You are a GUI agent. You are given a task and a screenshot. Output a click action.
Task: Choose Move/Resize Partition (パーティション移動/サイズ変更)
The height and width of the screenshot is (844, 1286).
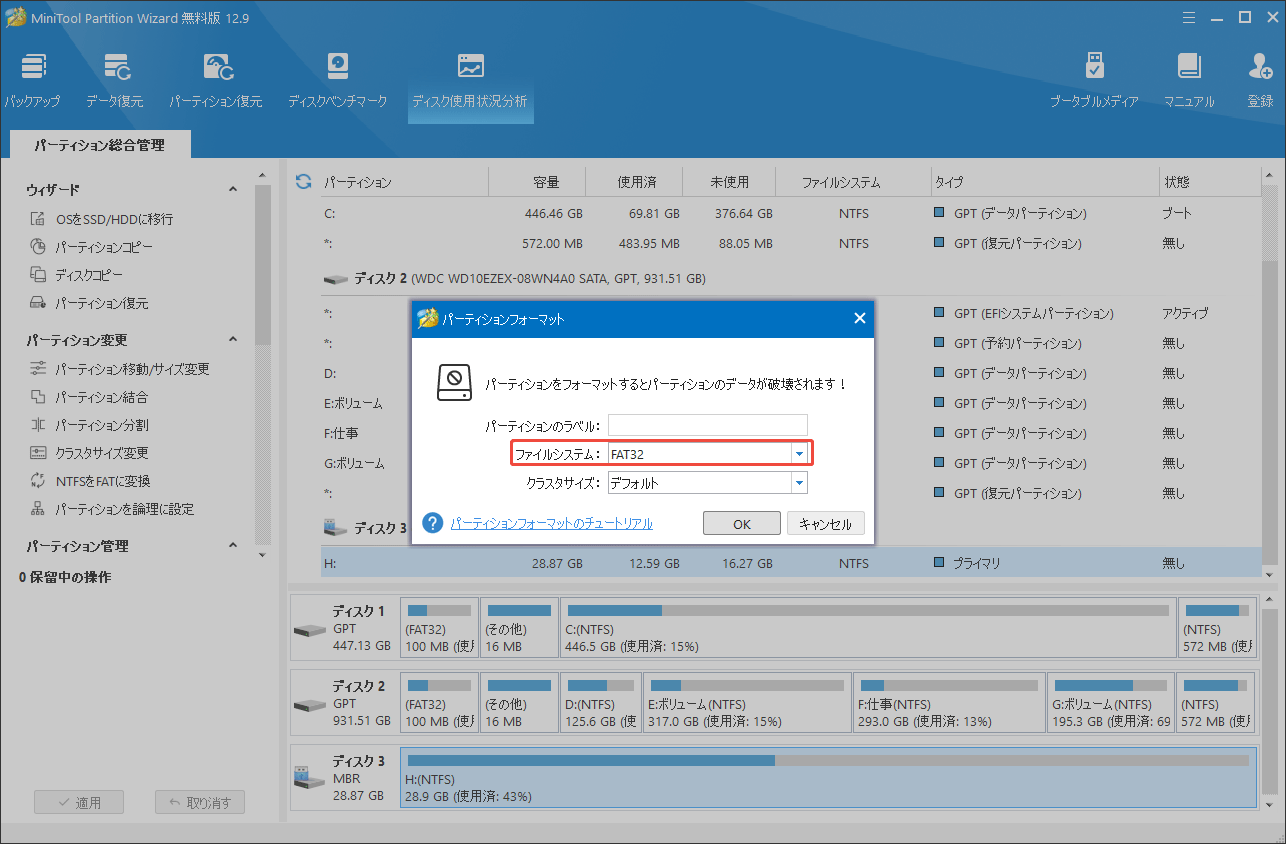[119, 369]
